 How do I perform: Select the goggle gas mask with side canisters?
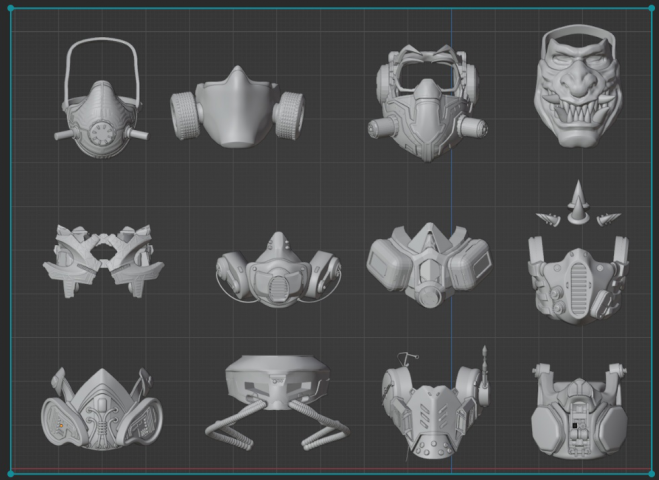(427, 103)
